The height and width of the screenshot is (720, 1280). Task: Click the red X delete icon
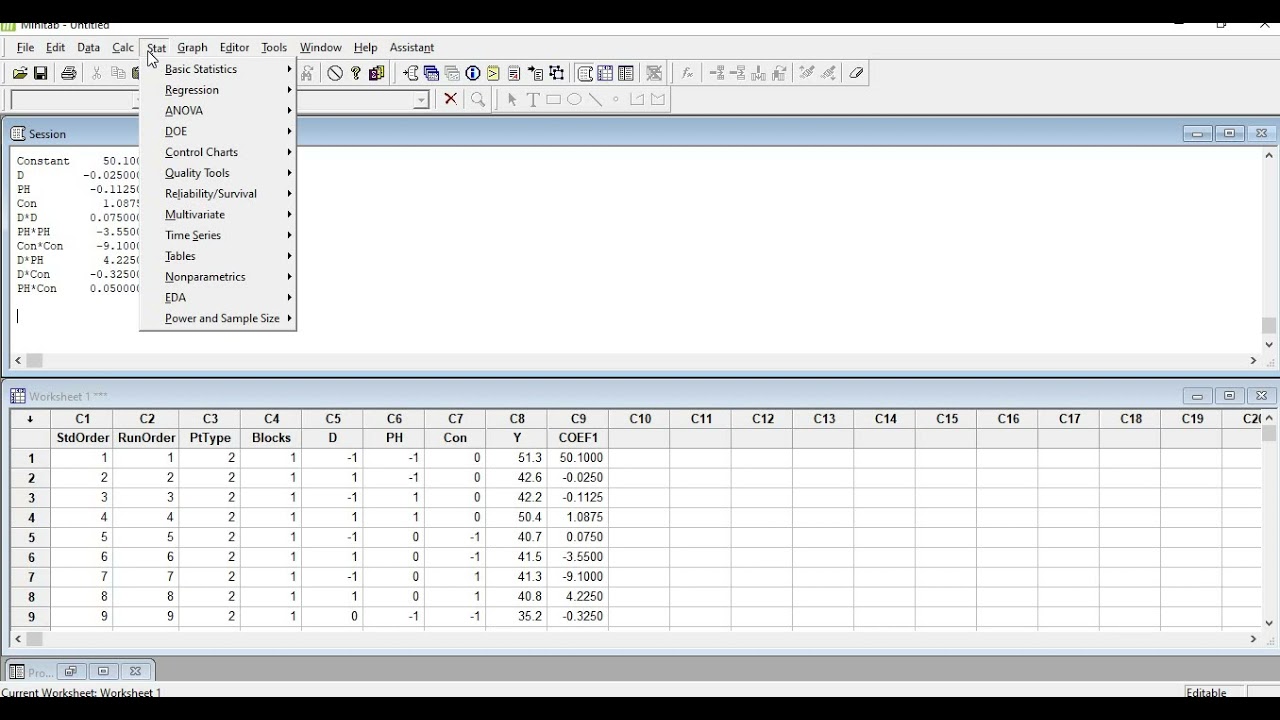[450, 99]
